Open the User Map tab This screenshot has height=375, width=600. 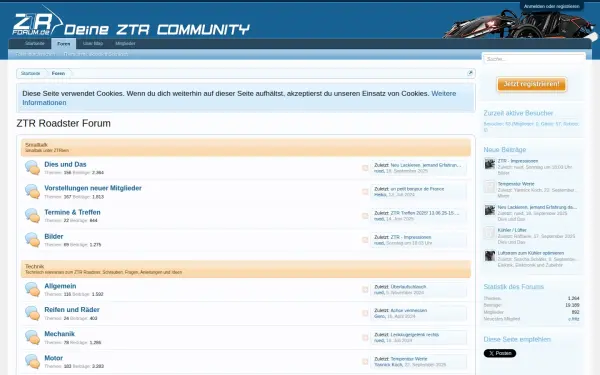[93, 44]
